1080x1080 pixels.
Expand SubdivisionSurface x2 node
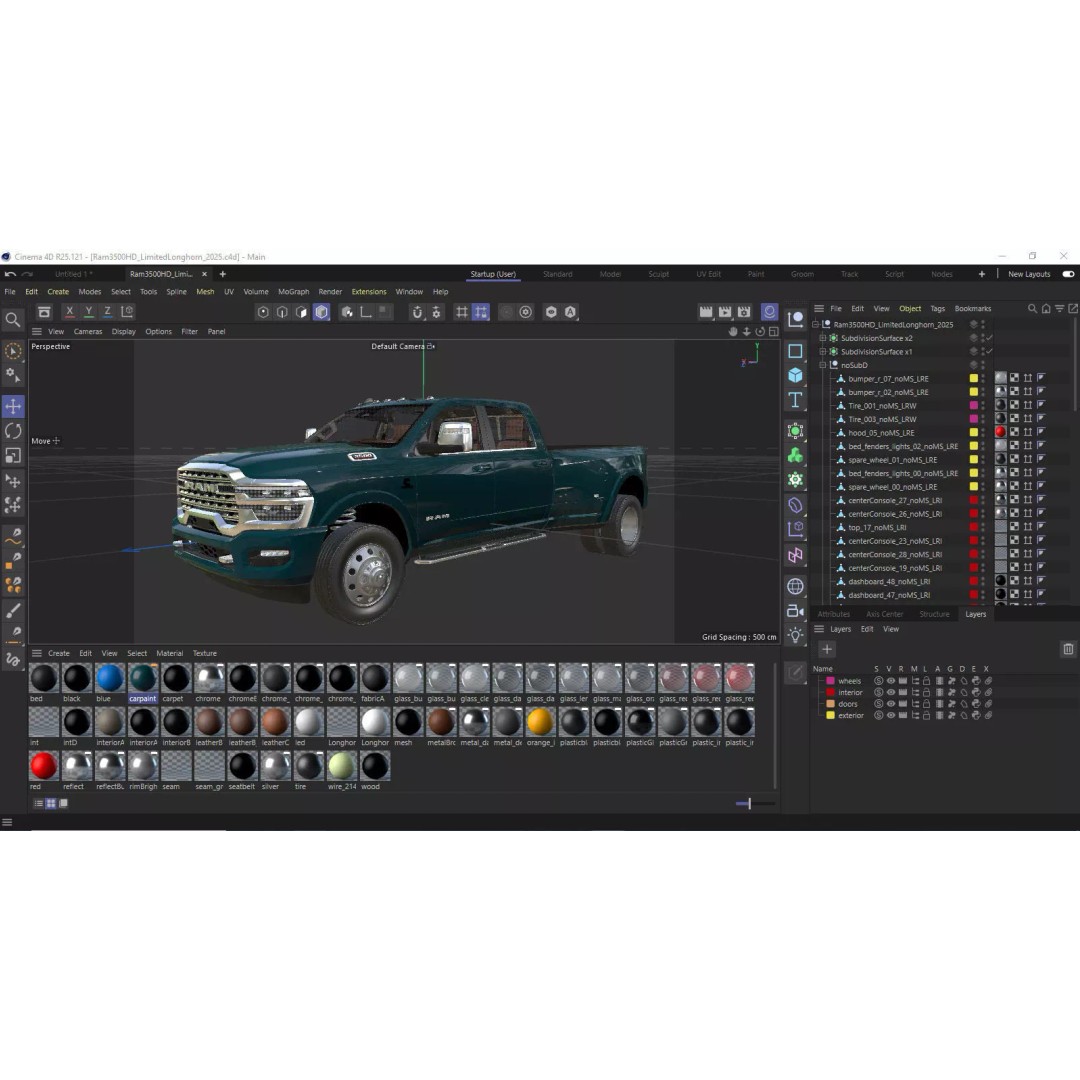click(x=822, y=338)
